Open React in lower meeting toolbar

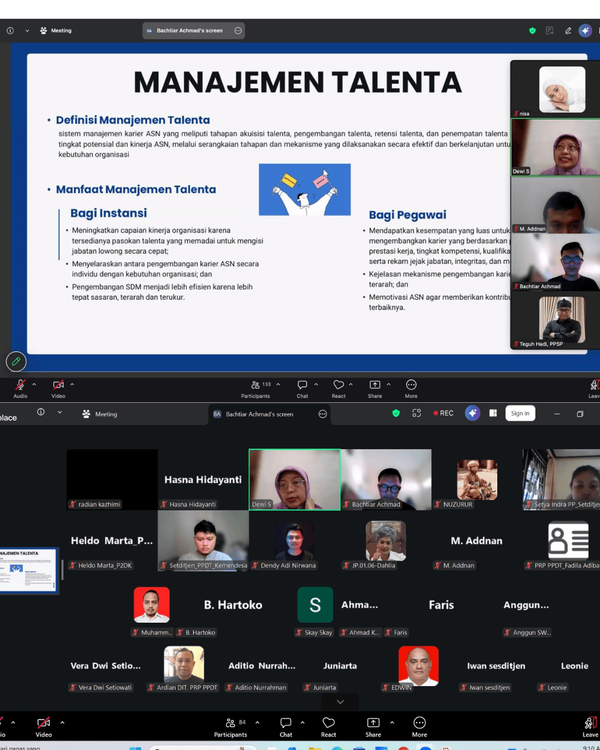pos(328,727)
